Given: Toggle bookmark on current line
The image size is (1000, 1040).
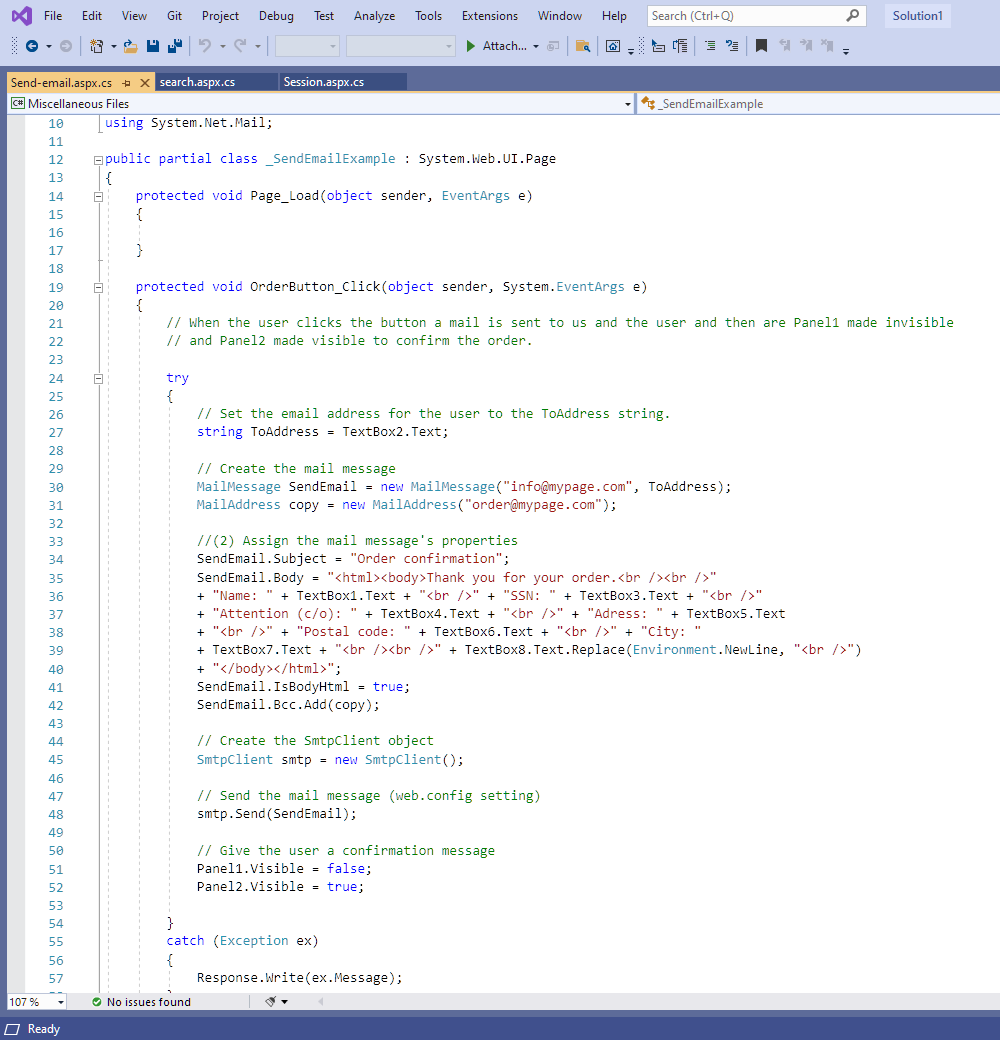Looking at the screenshot, I should click(761, 46).
